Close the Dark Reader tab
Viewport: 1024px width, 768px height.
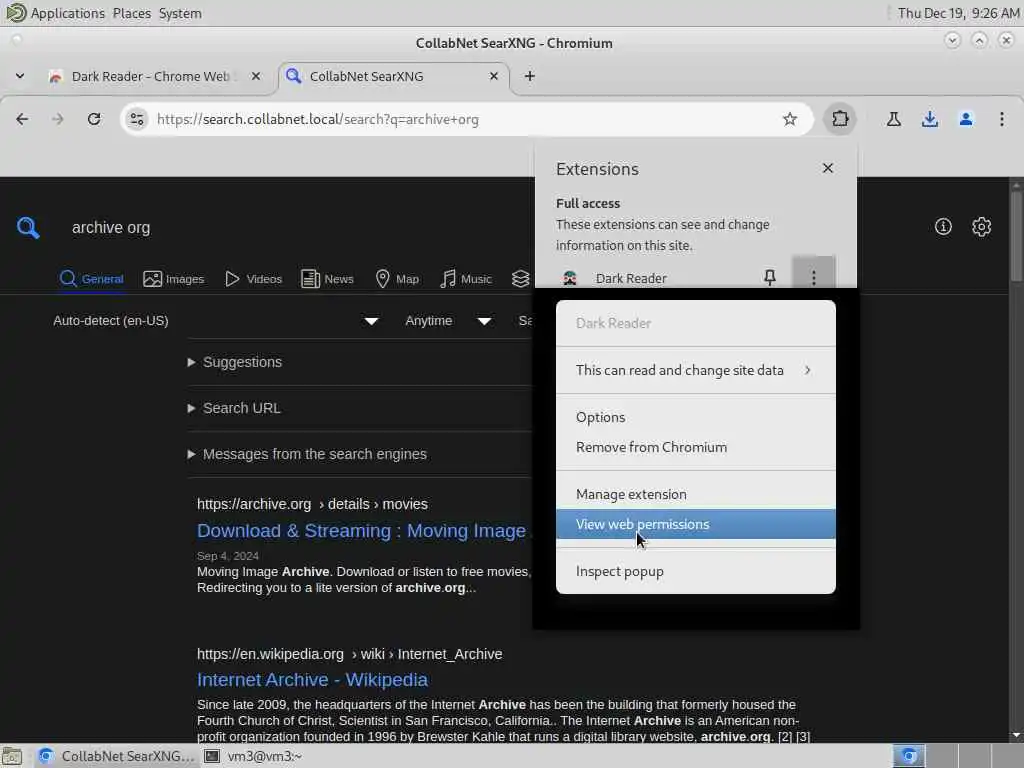256,76
